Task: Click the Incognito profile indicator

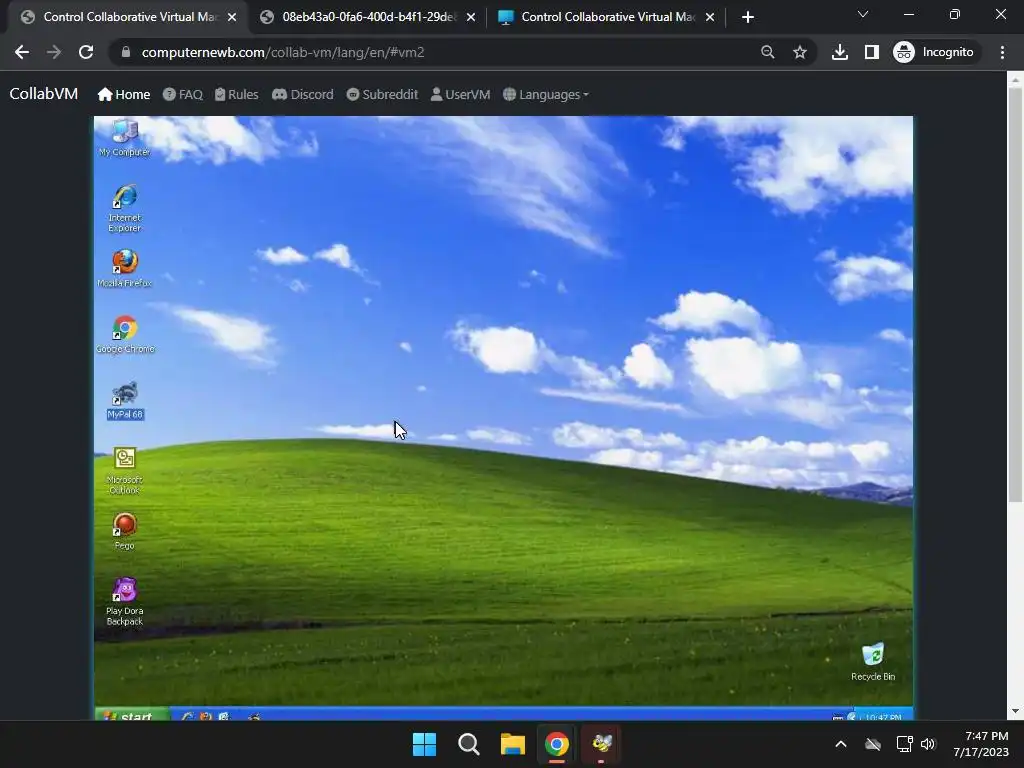Action: click(934, 52)
